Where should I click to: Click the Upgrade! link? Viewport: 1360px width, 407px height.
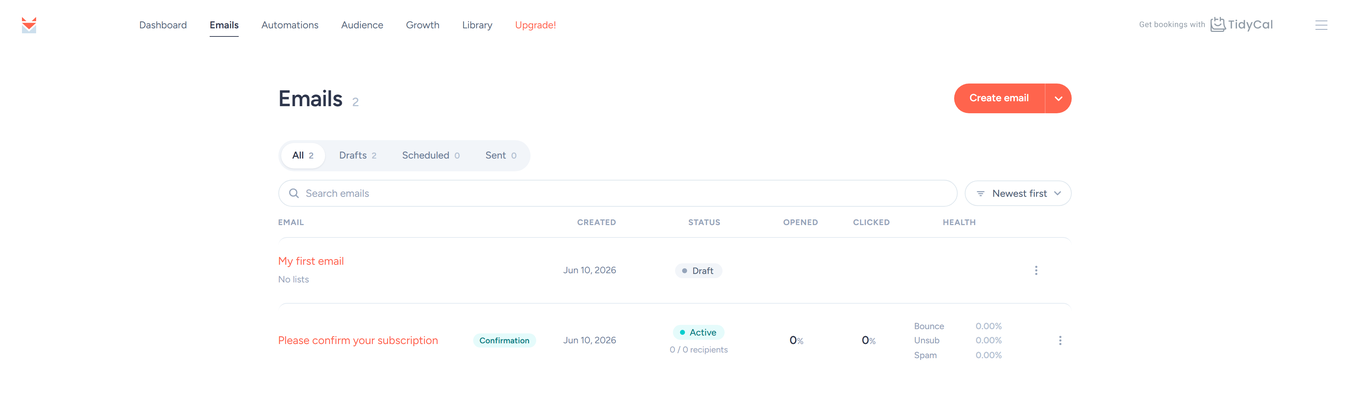[x=535, y=25]
